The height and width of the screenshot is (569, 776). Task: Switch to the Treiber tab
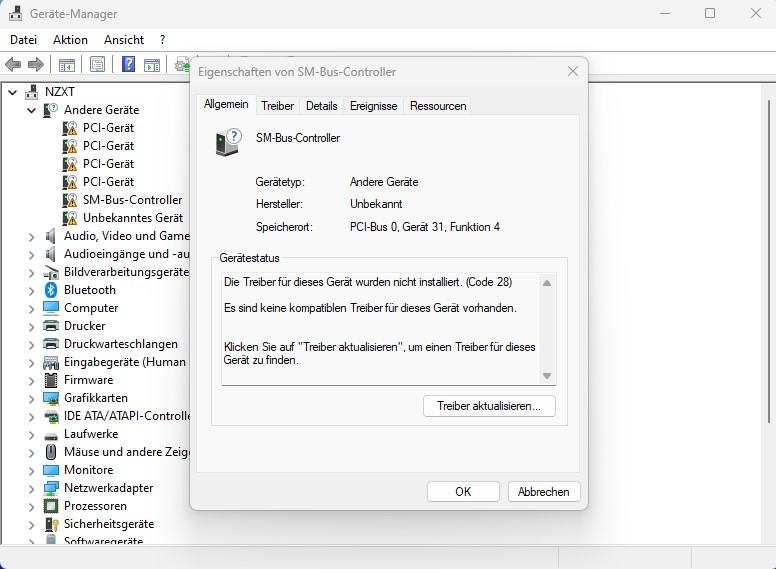[x=277, y=106]
